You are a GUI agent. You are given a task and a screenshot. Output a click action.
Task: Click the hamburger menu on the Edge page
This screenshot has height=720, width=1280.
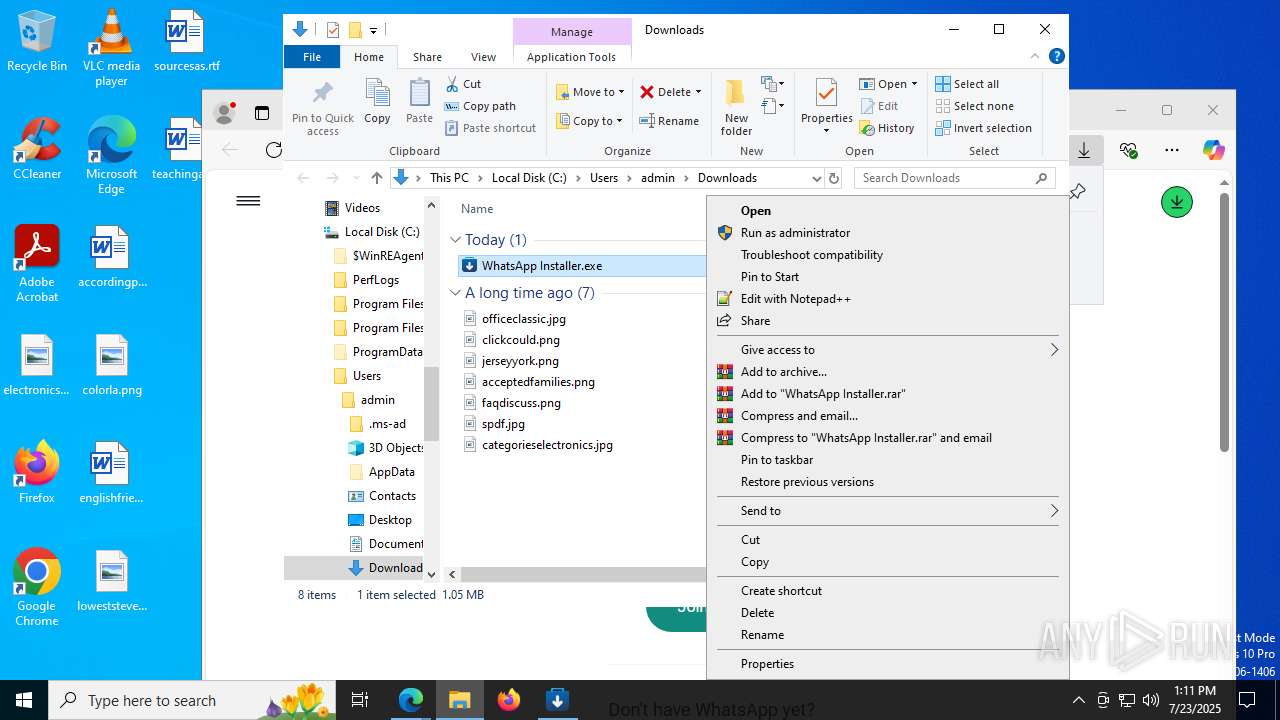point(248,201)
